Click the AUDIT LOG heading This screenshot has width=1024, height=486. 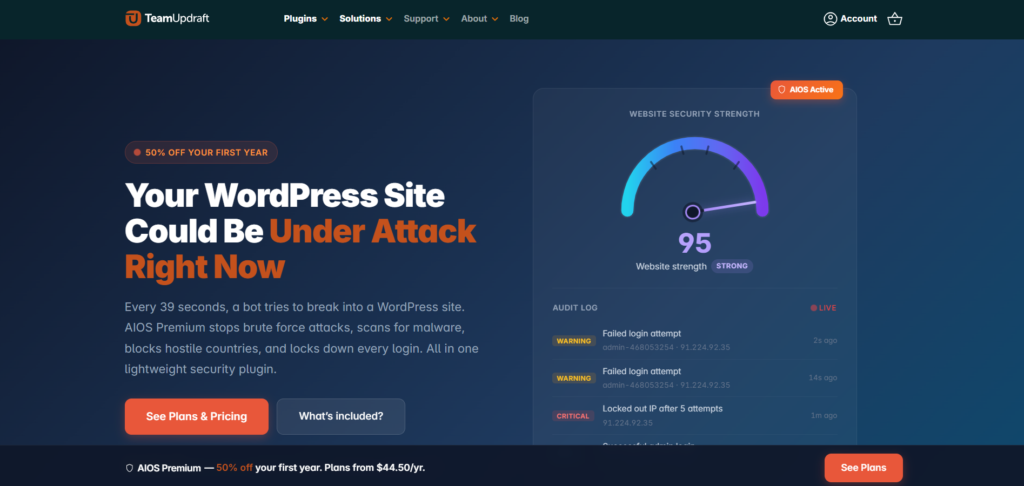[x=575, y=308]
